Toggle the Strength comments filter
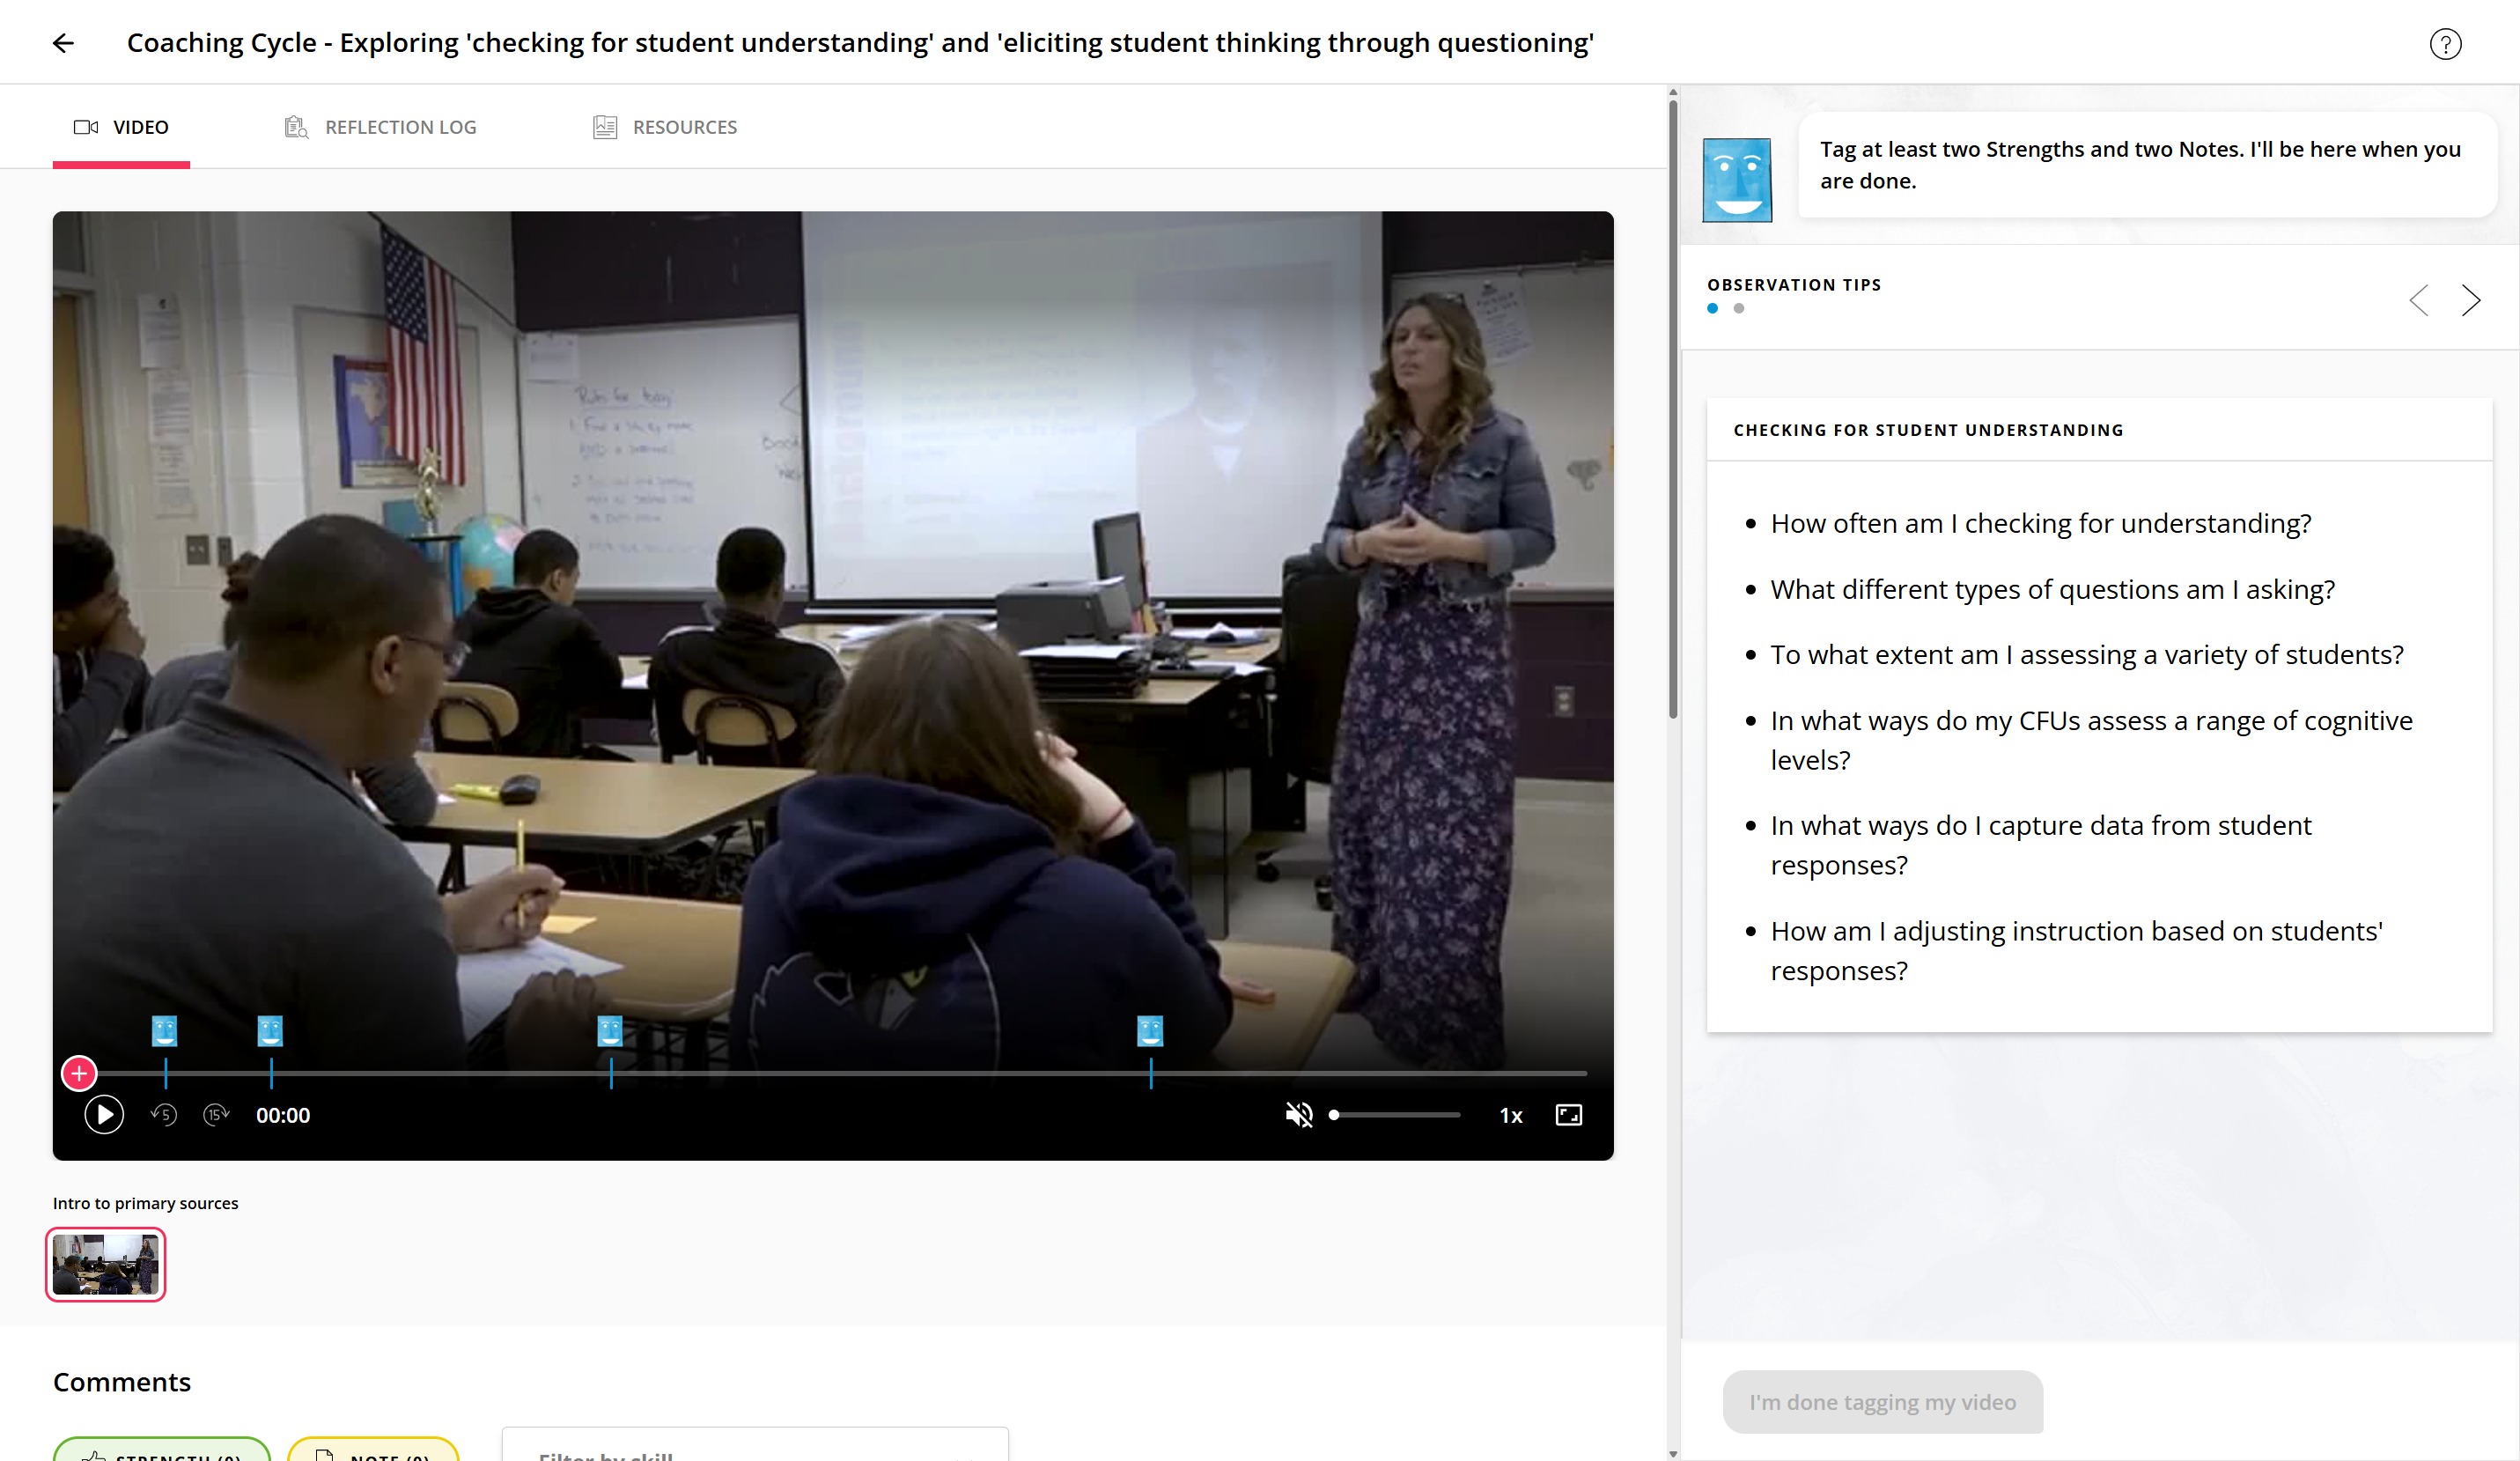2520x1461 pixels. pyautogui.click(x=162, y=1452)
